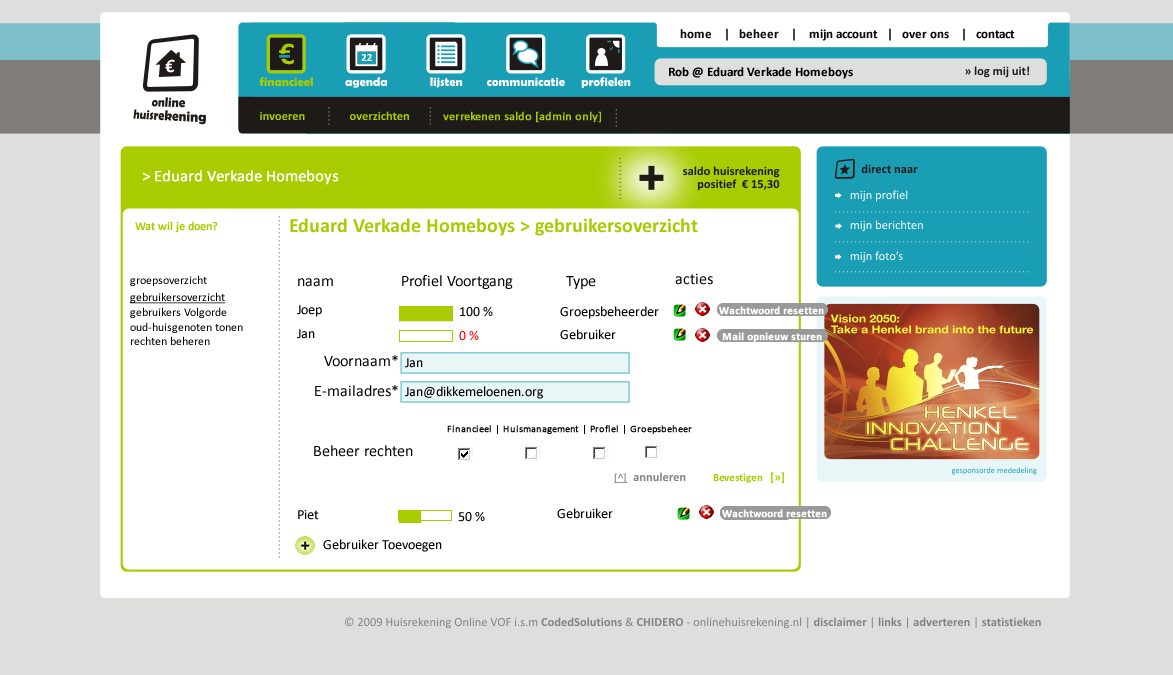The image size is (1173, 675).
Task: Open the financieel section icon
Action: tap(286, 54)
